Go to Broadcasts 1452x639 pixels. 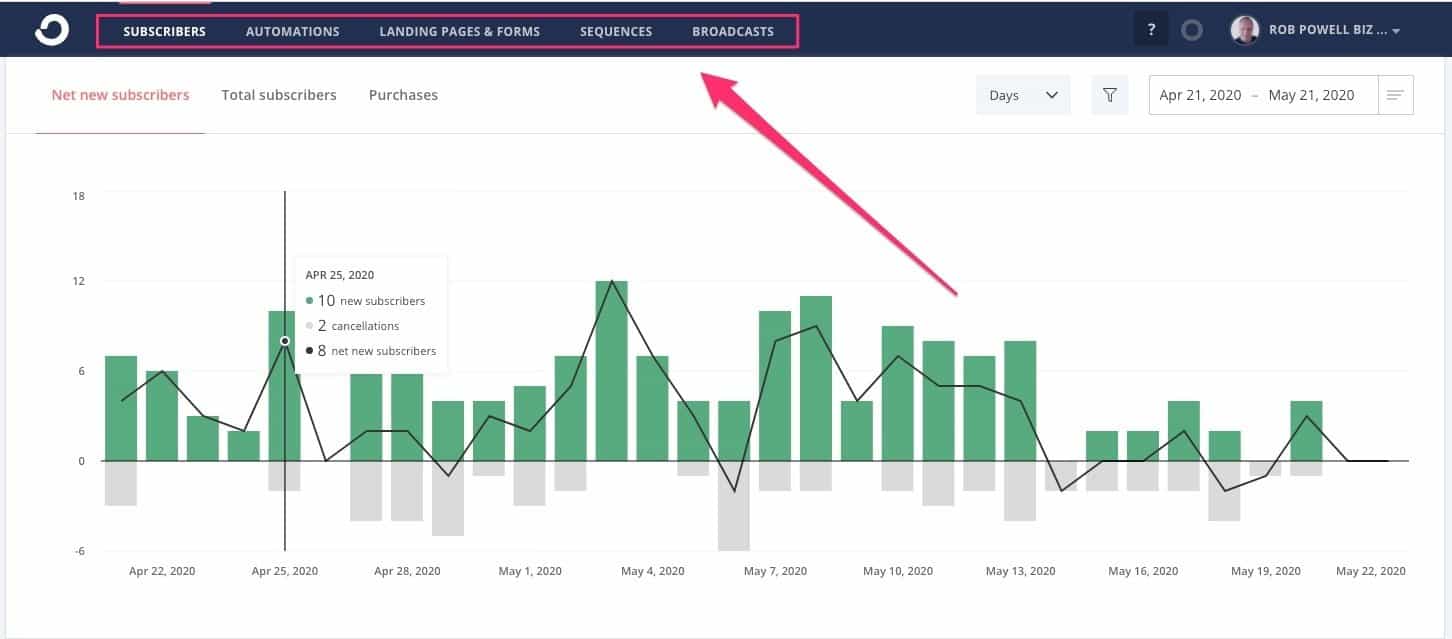tap(733, 31)
